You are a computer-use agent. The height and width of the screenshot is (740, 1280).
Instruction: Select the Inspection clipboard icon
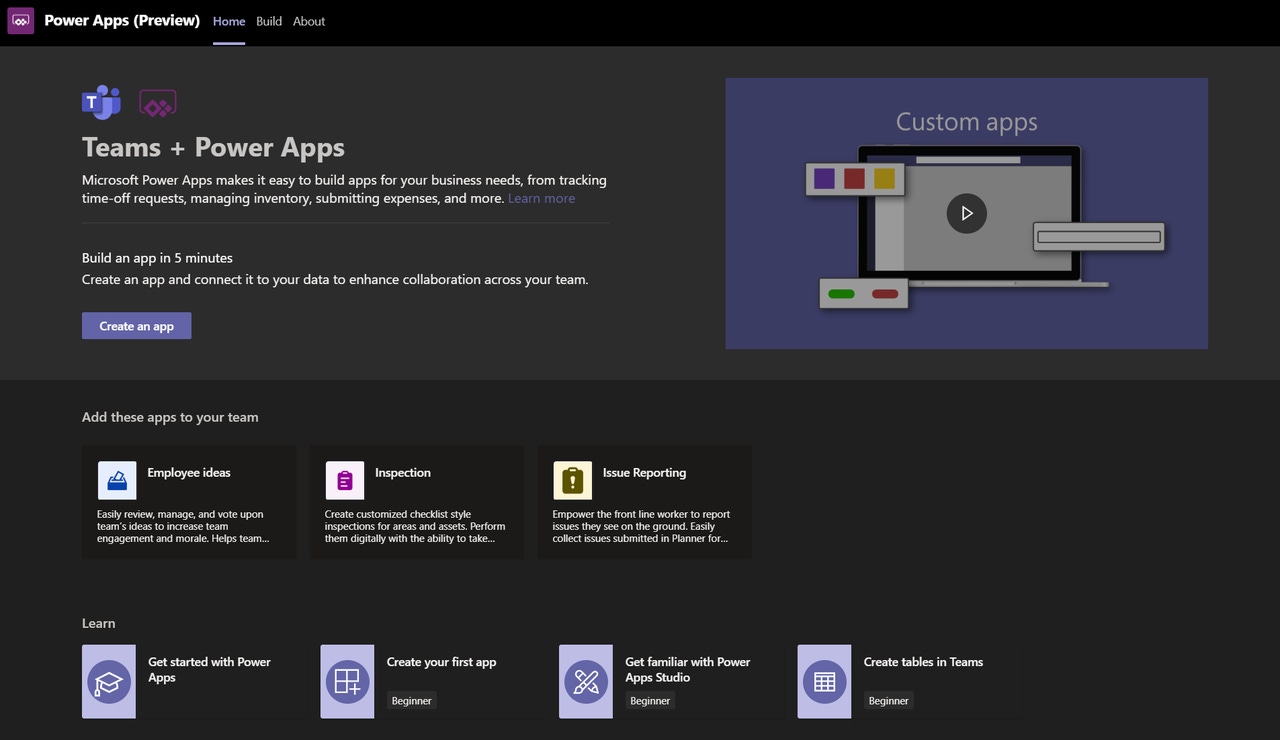[344, 480]
